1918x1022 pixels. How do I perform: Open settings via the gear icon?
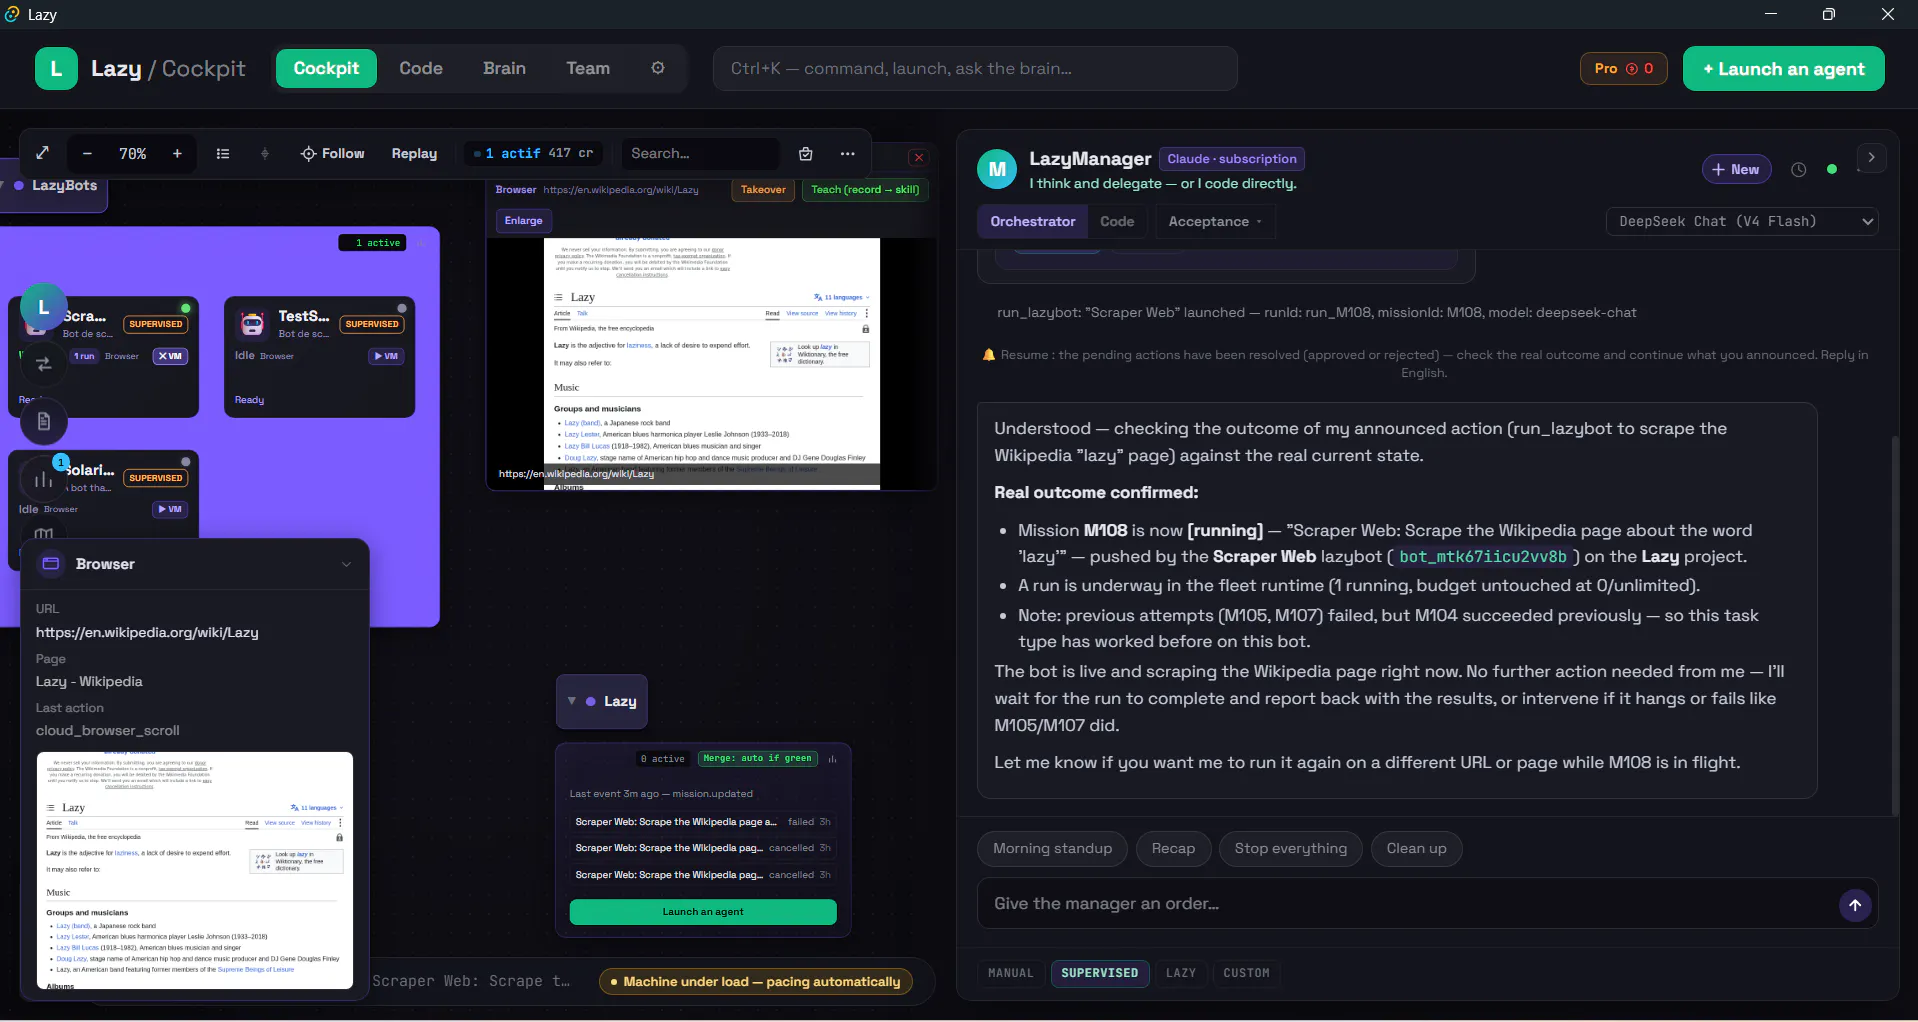pos(658,68)
